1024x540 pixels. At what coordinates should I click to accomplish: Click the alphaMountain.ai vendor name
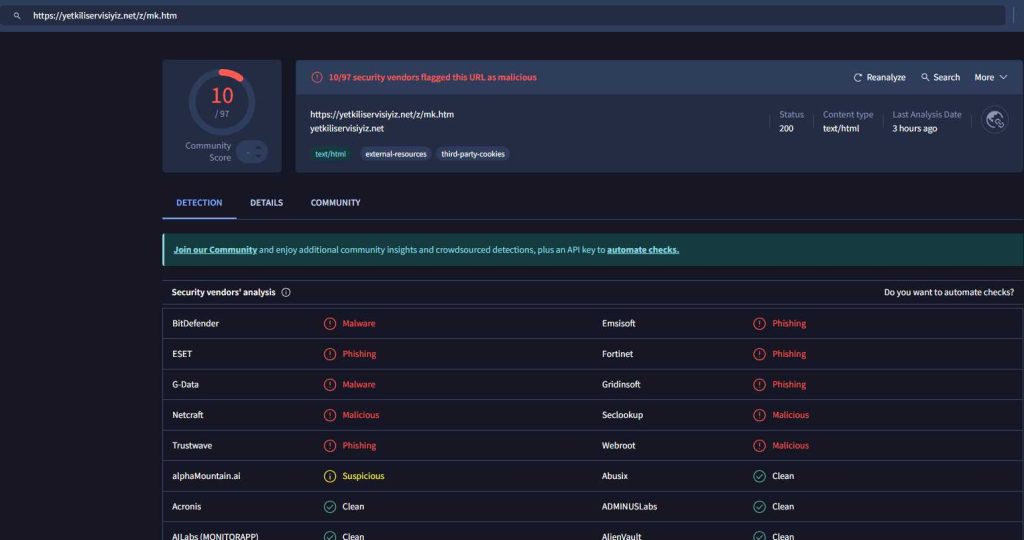click(206, 476)
